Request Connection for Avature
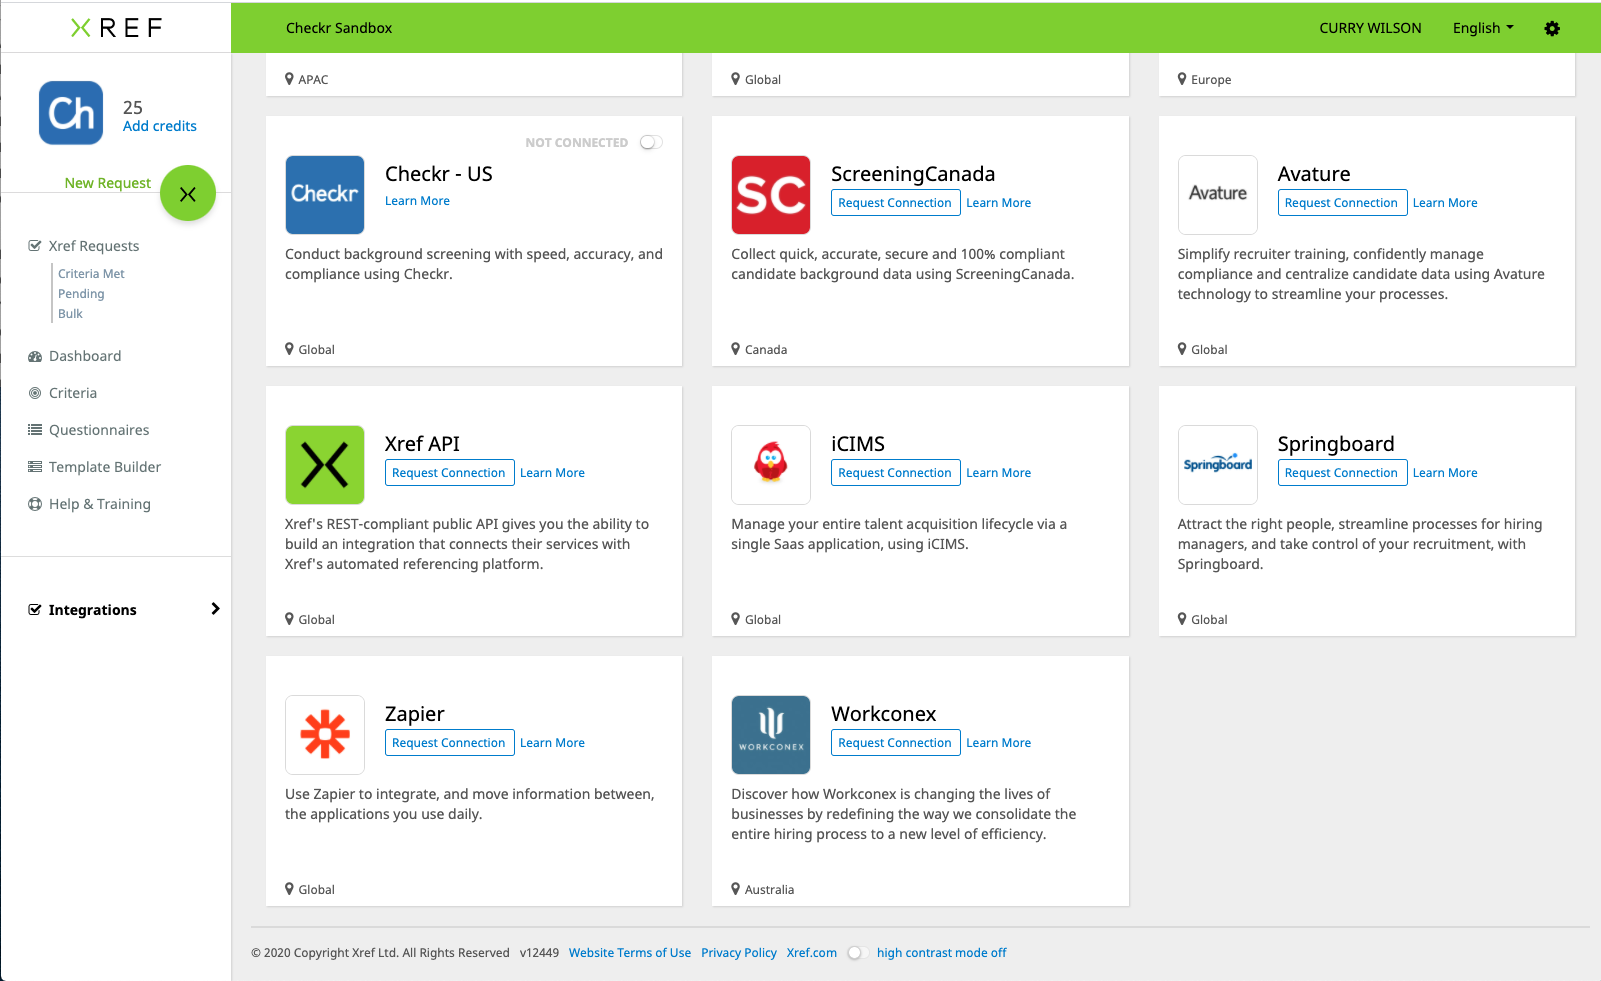The height and width of the screenshot is (981, 1601). coord(1342,203)
